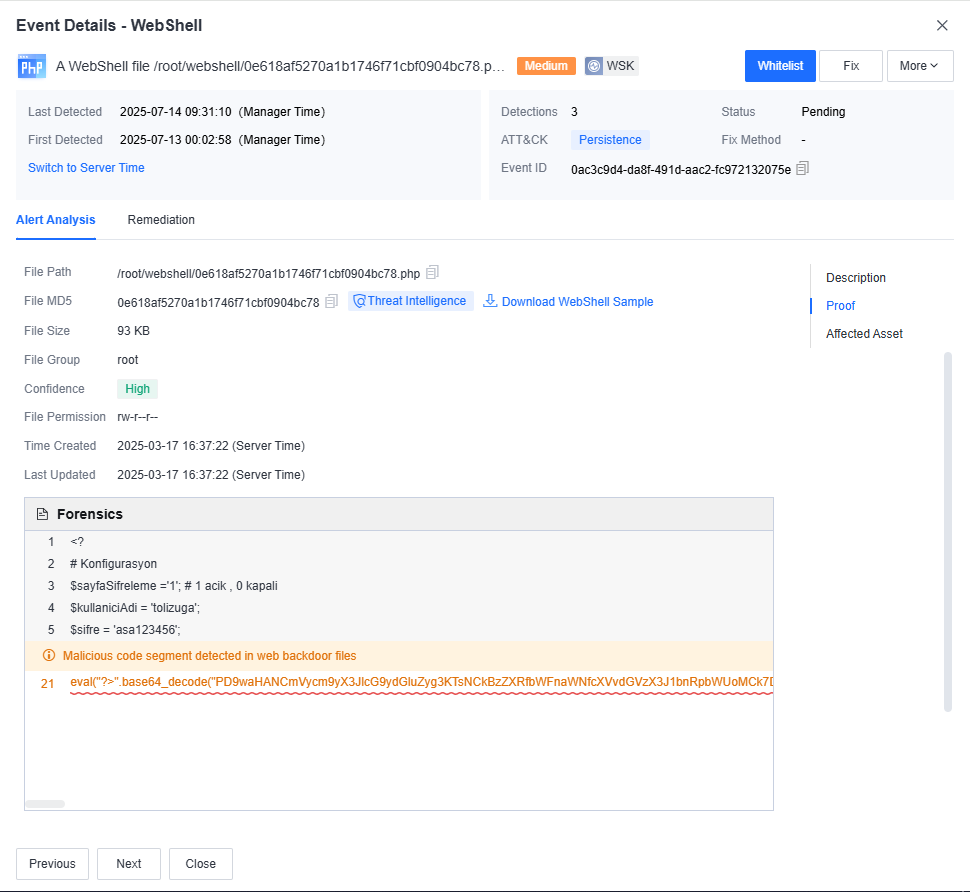This screenshot has width=970, height=892.
Task: Click the '# Konfigurasyon' code line
Action: pyautogui.click(x=113, y=564)
